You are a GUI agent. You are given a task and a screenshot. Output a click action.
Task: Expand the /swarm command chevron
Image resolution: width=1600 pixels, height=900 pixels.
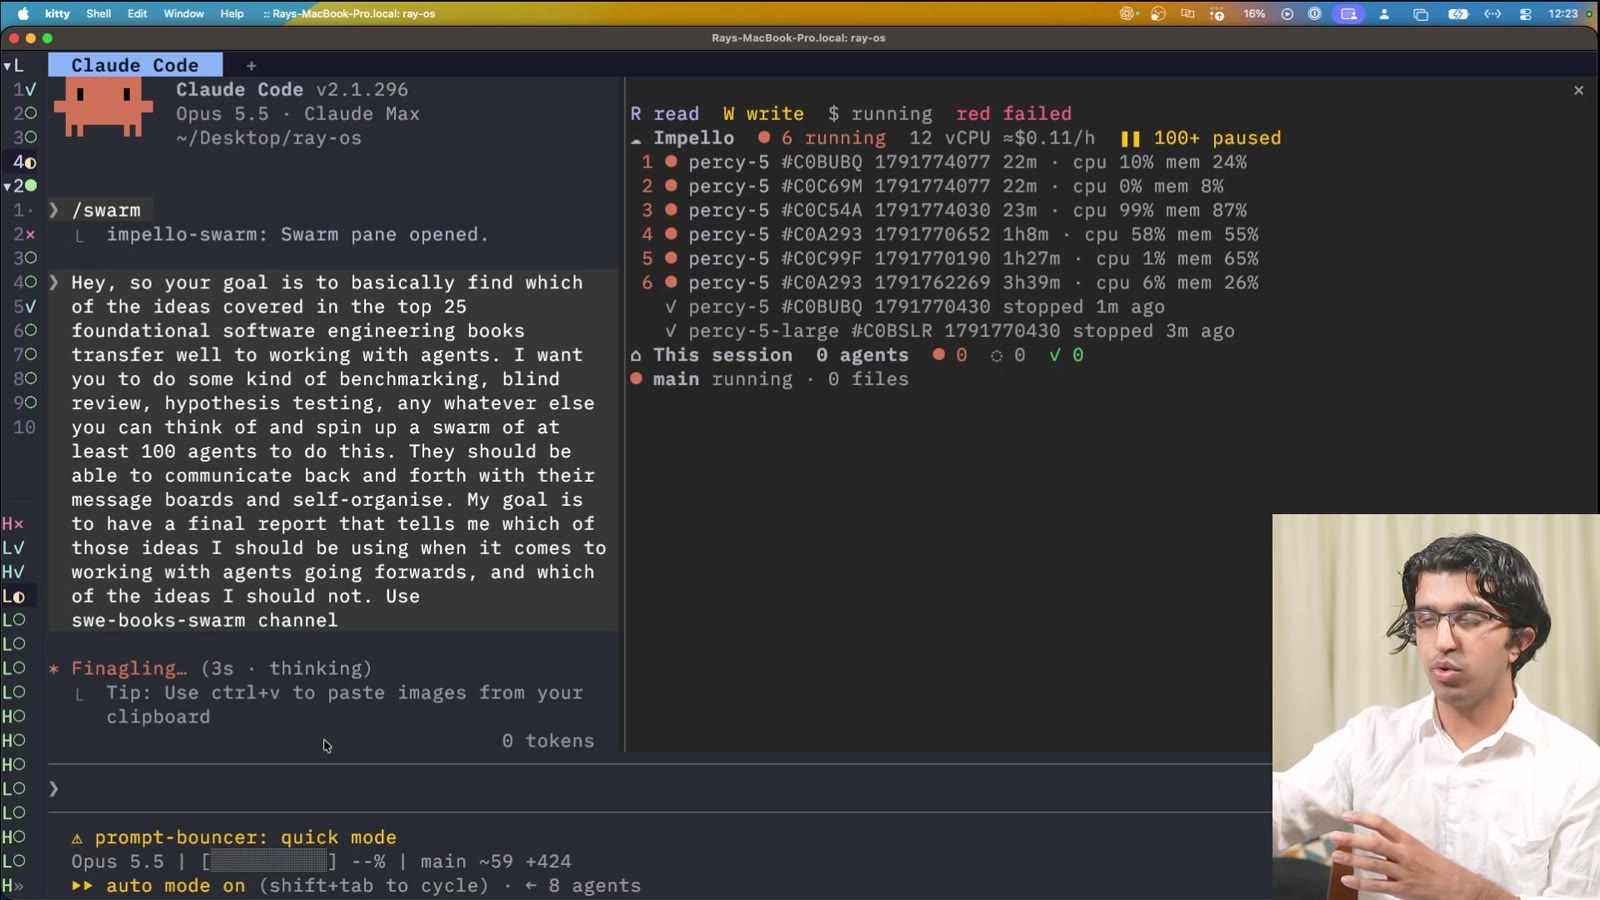coord(54,210)
